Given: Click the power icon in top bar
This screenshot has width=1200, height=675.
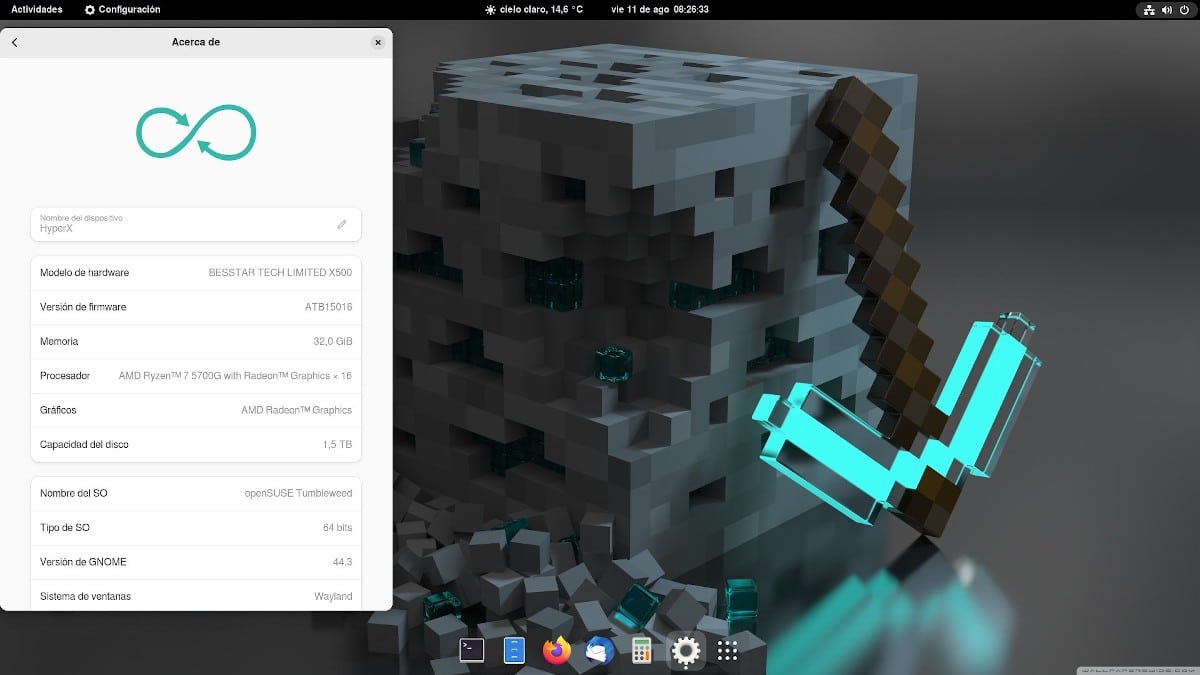Looking at the screenshot, I should point(1185,9).
